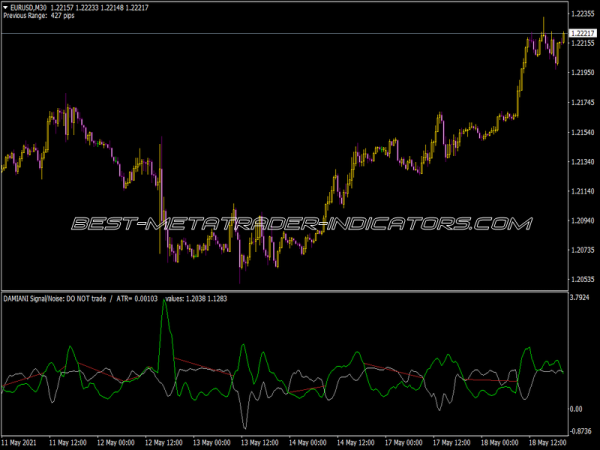
Task: Click the Previous Range 427 pips label
Action: (39, 16)
